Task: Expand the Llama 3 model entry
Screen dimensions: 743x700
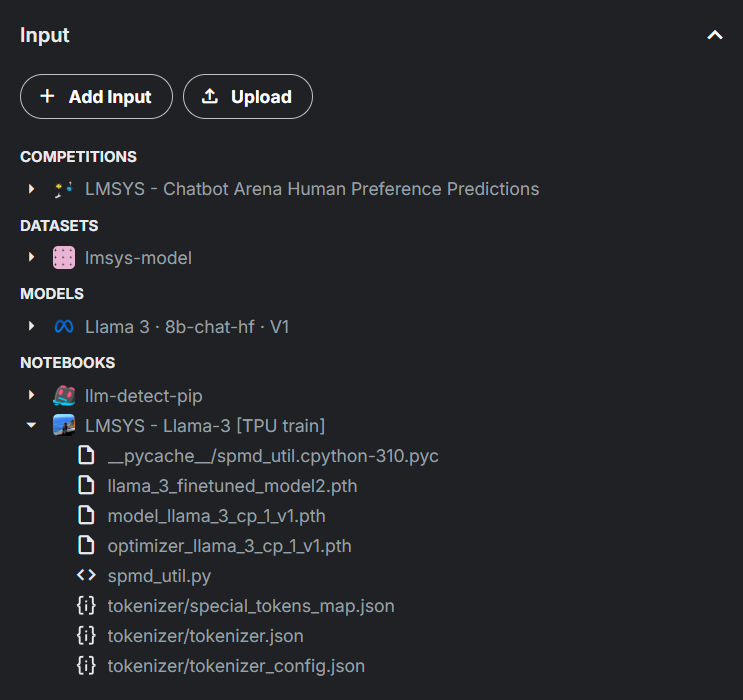Action: click(x=31, y=327)
